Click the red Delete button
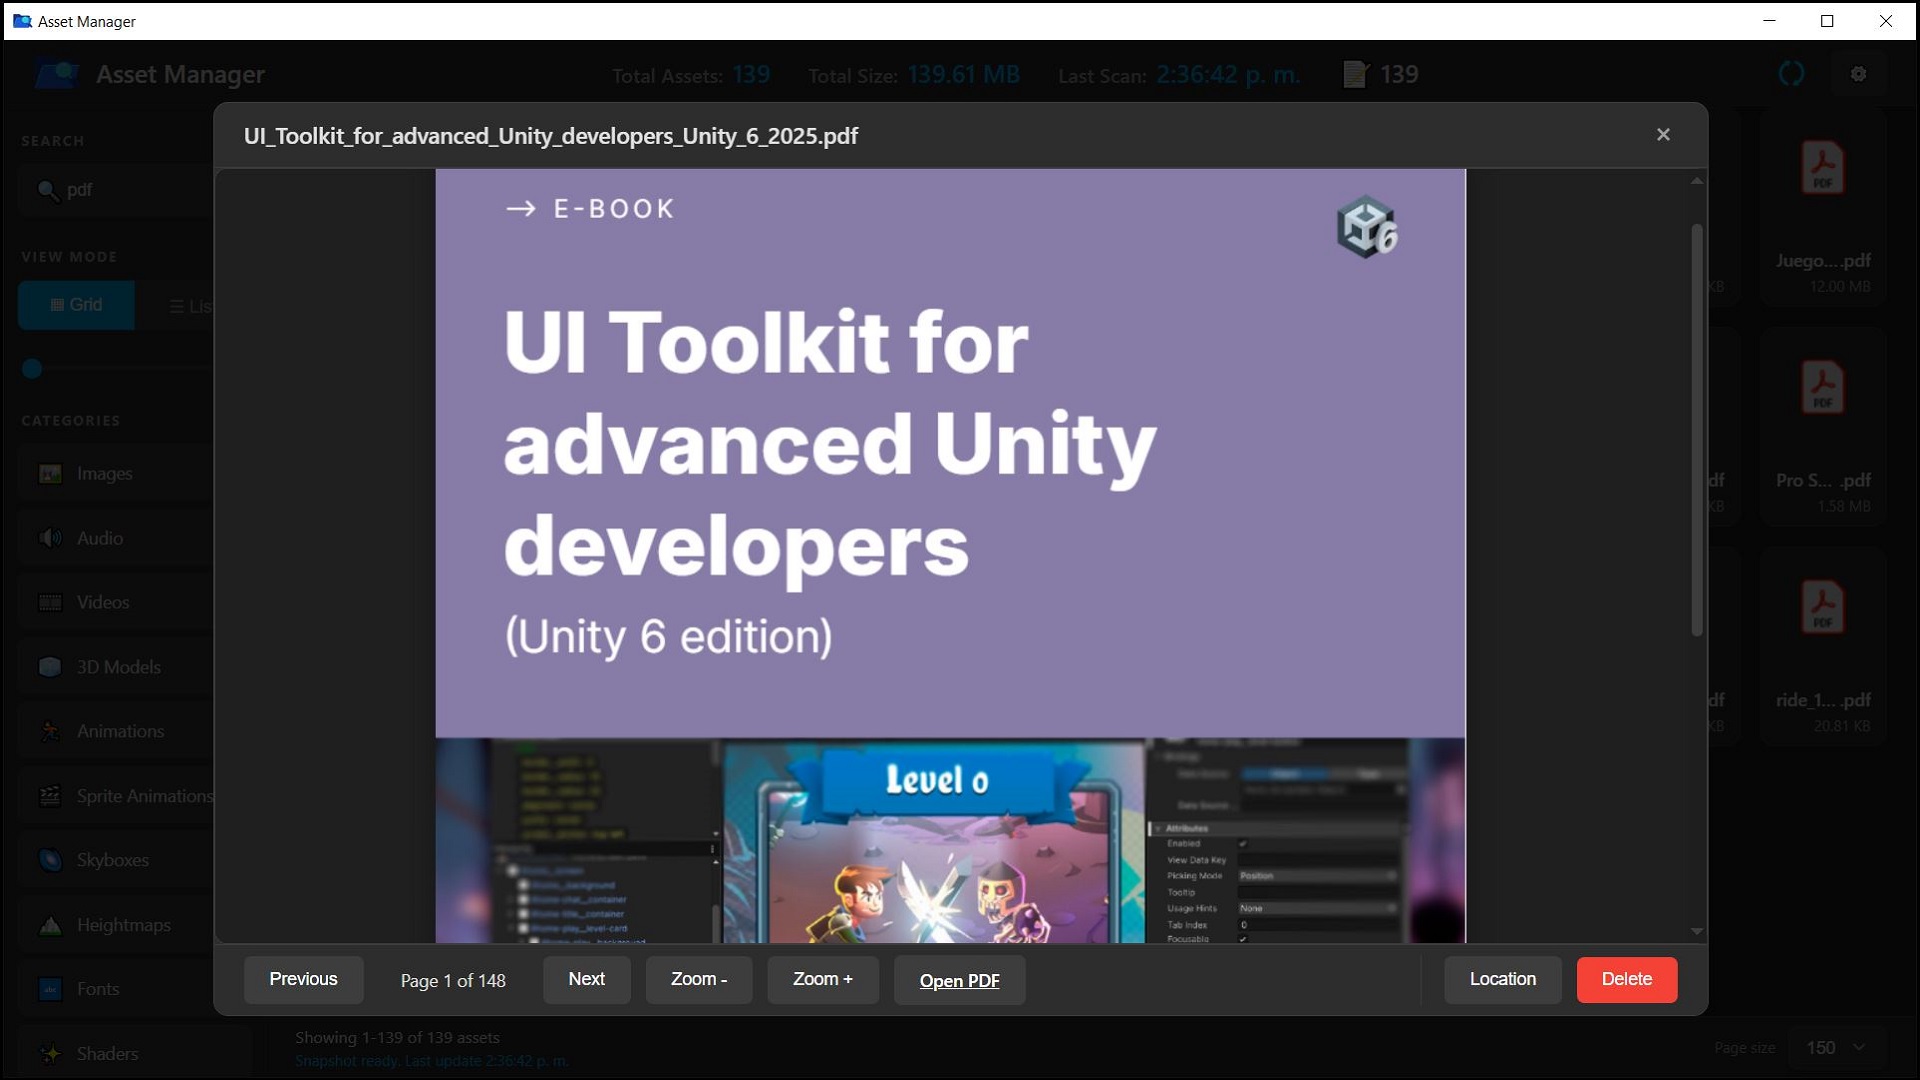The width and height of the screenshot is (1920, 1080). (1626, 979)
